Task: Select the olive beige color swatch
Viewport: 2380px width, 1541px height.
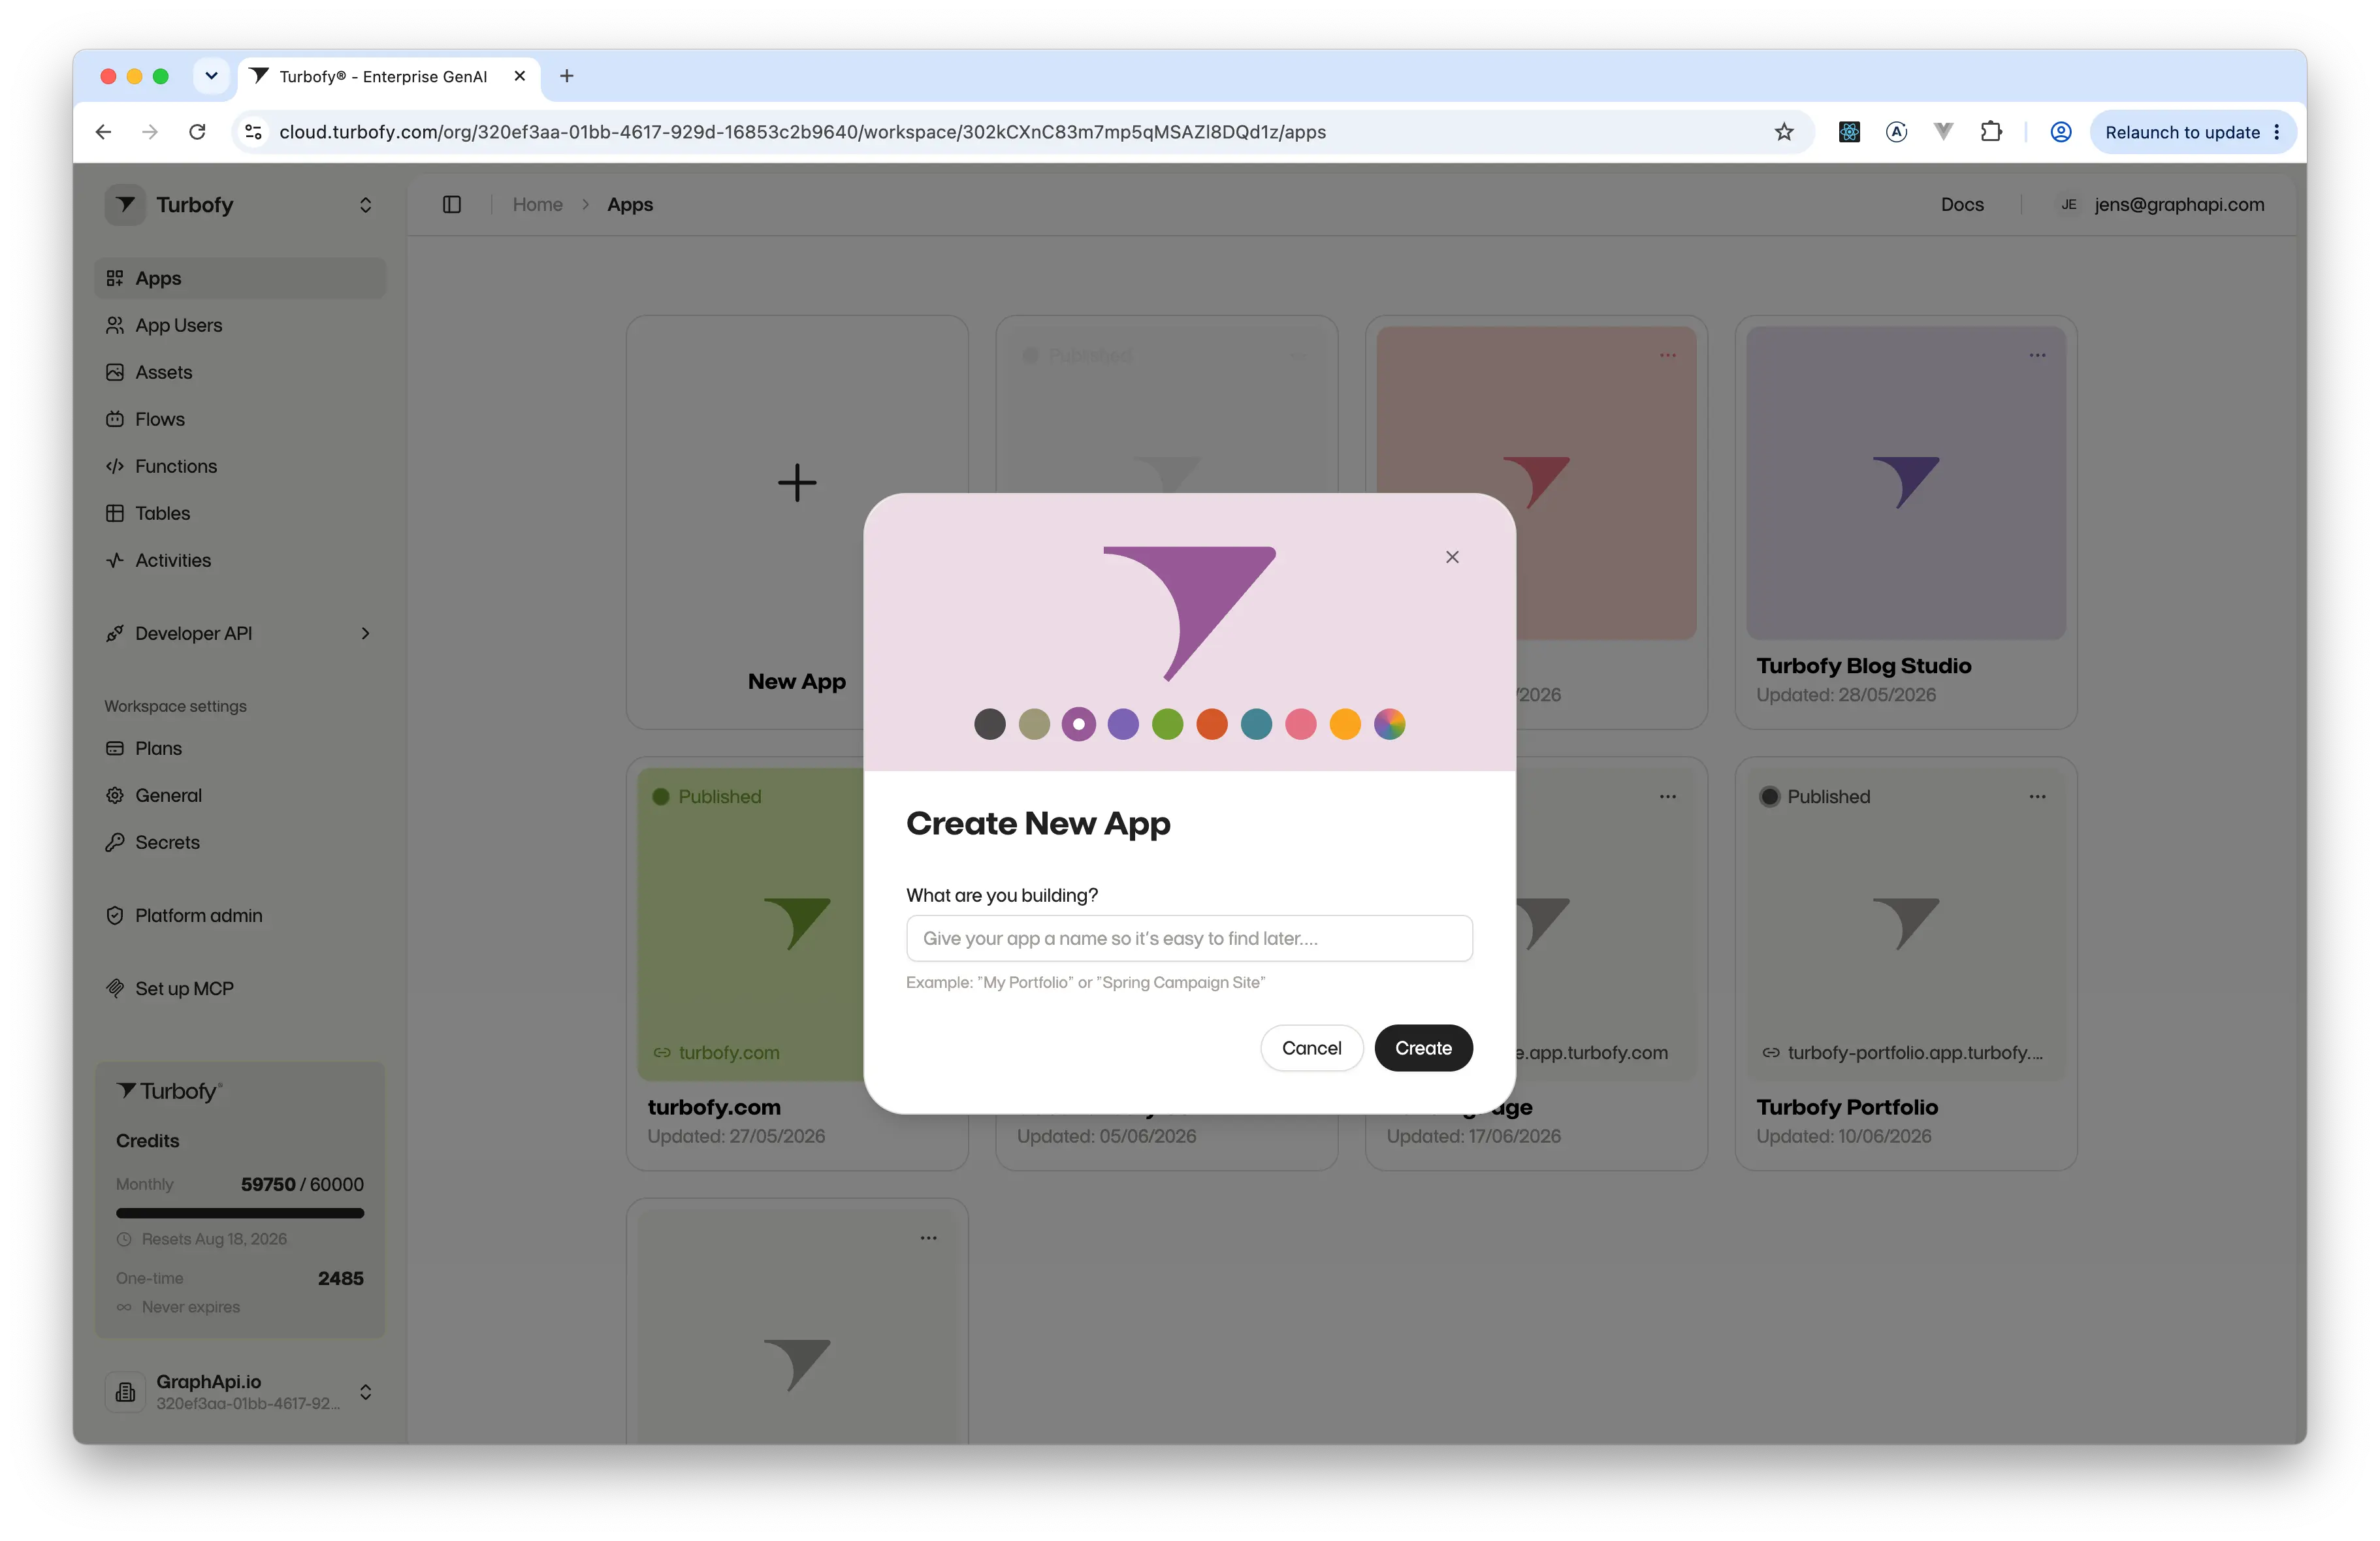Action: (x=1034, y=724)
